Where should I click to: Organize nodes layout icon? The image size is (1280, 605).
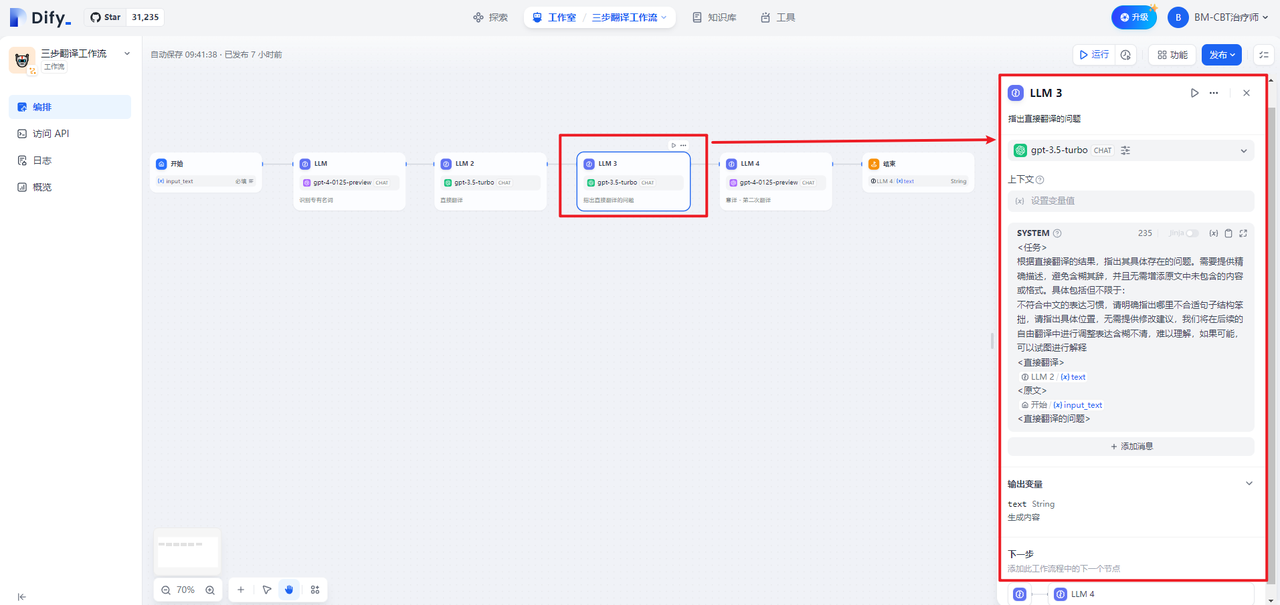pyautogui.click(x=315, y=590)
